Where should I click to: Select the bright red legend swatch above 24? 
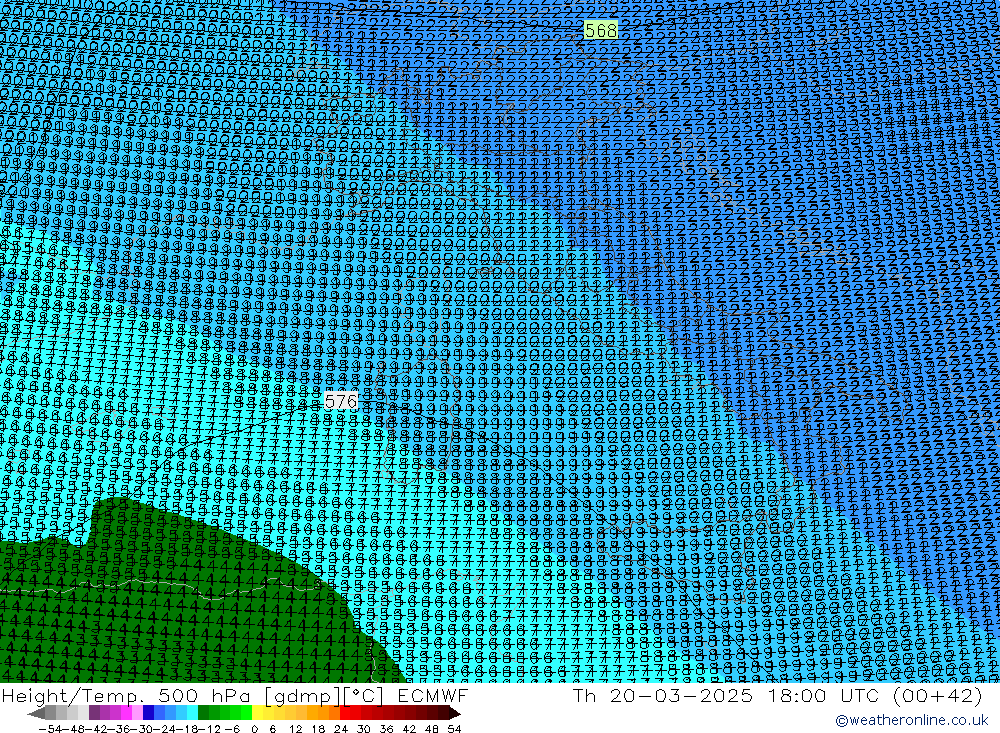coord(345,713)
